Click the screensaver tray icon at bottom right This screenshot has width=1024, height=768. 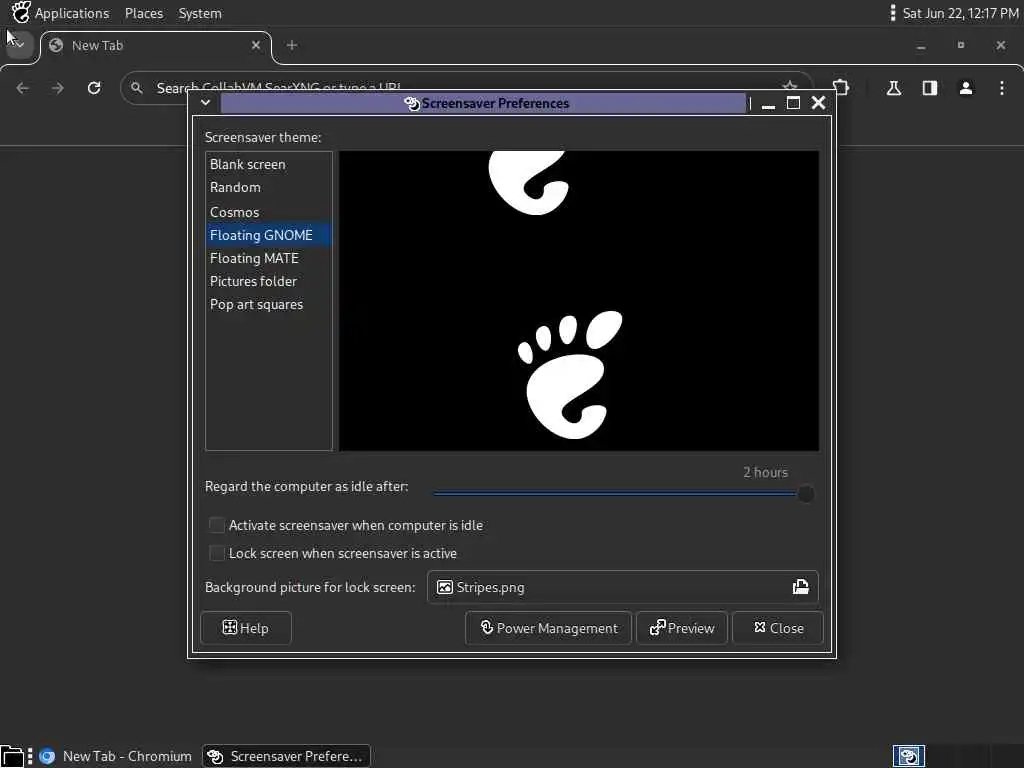point(908,756)
